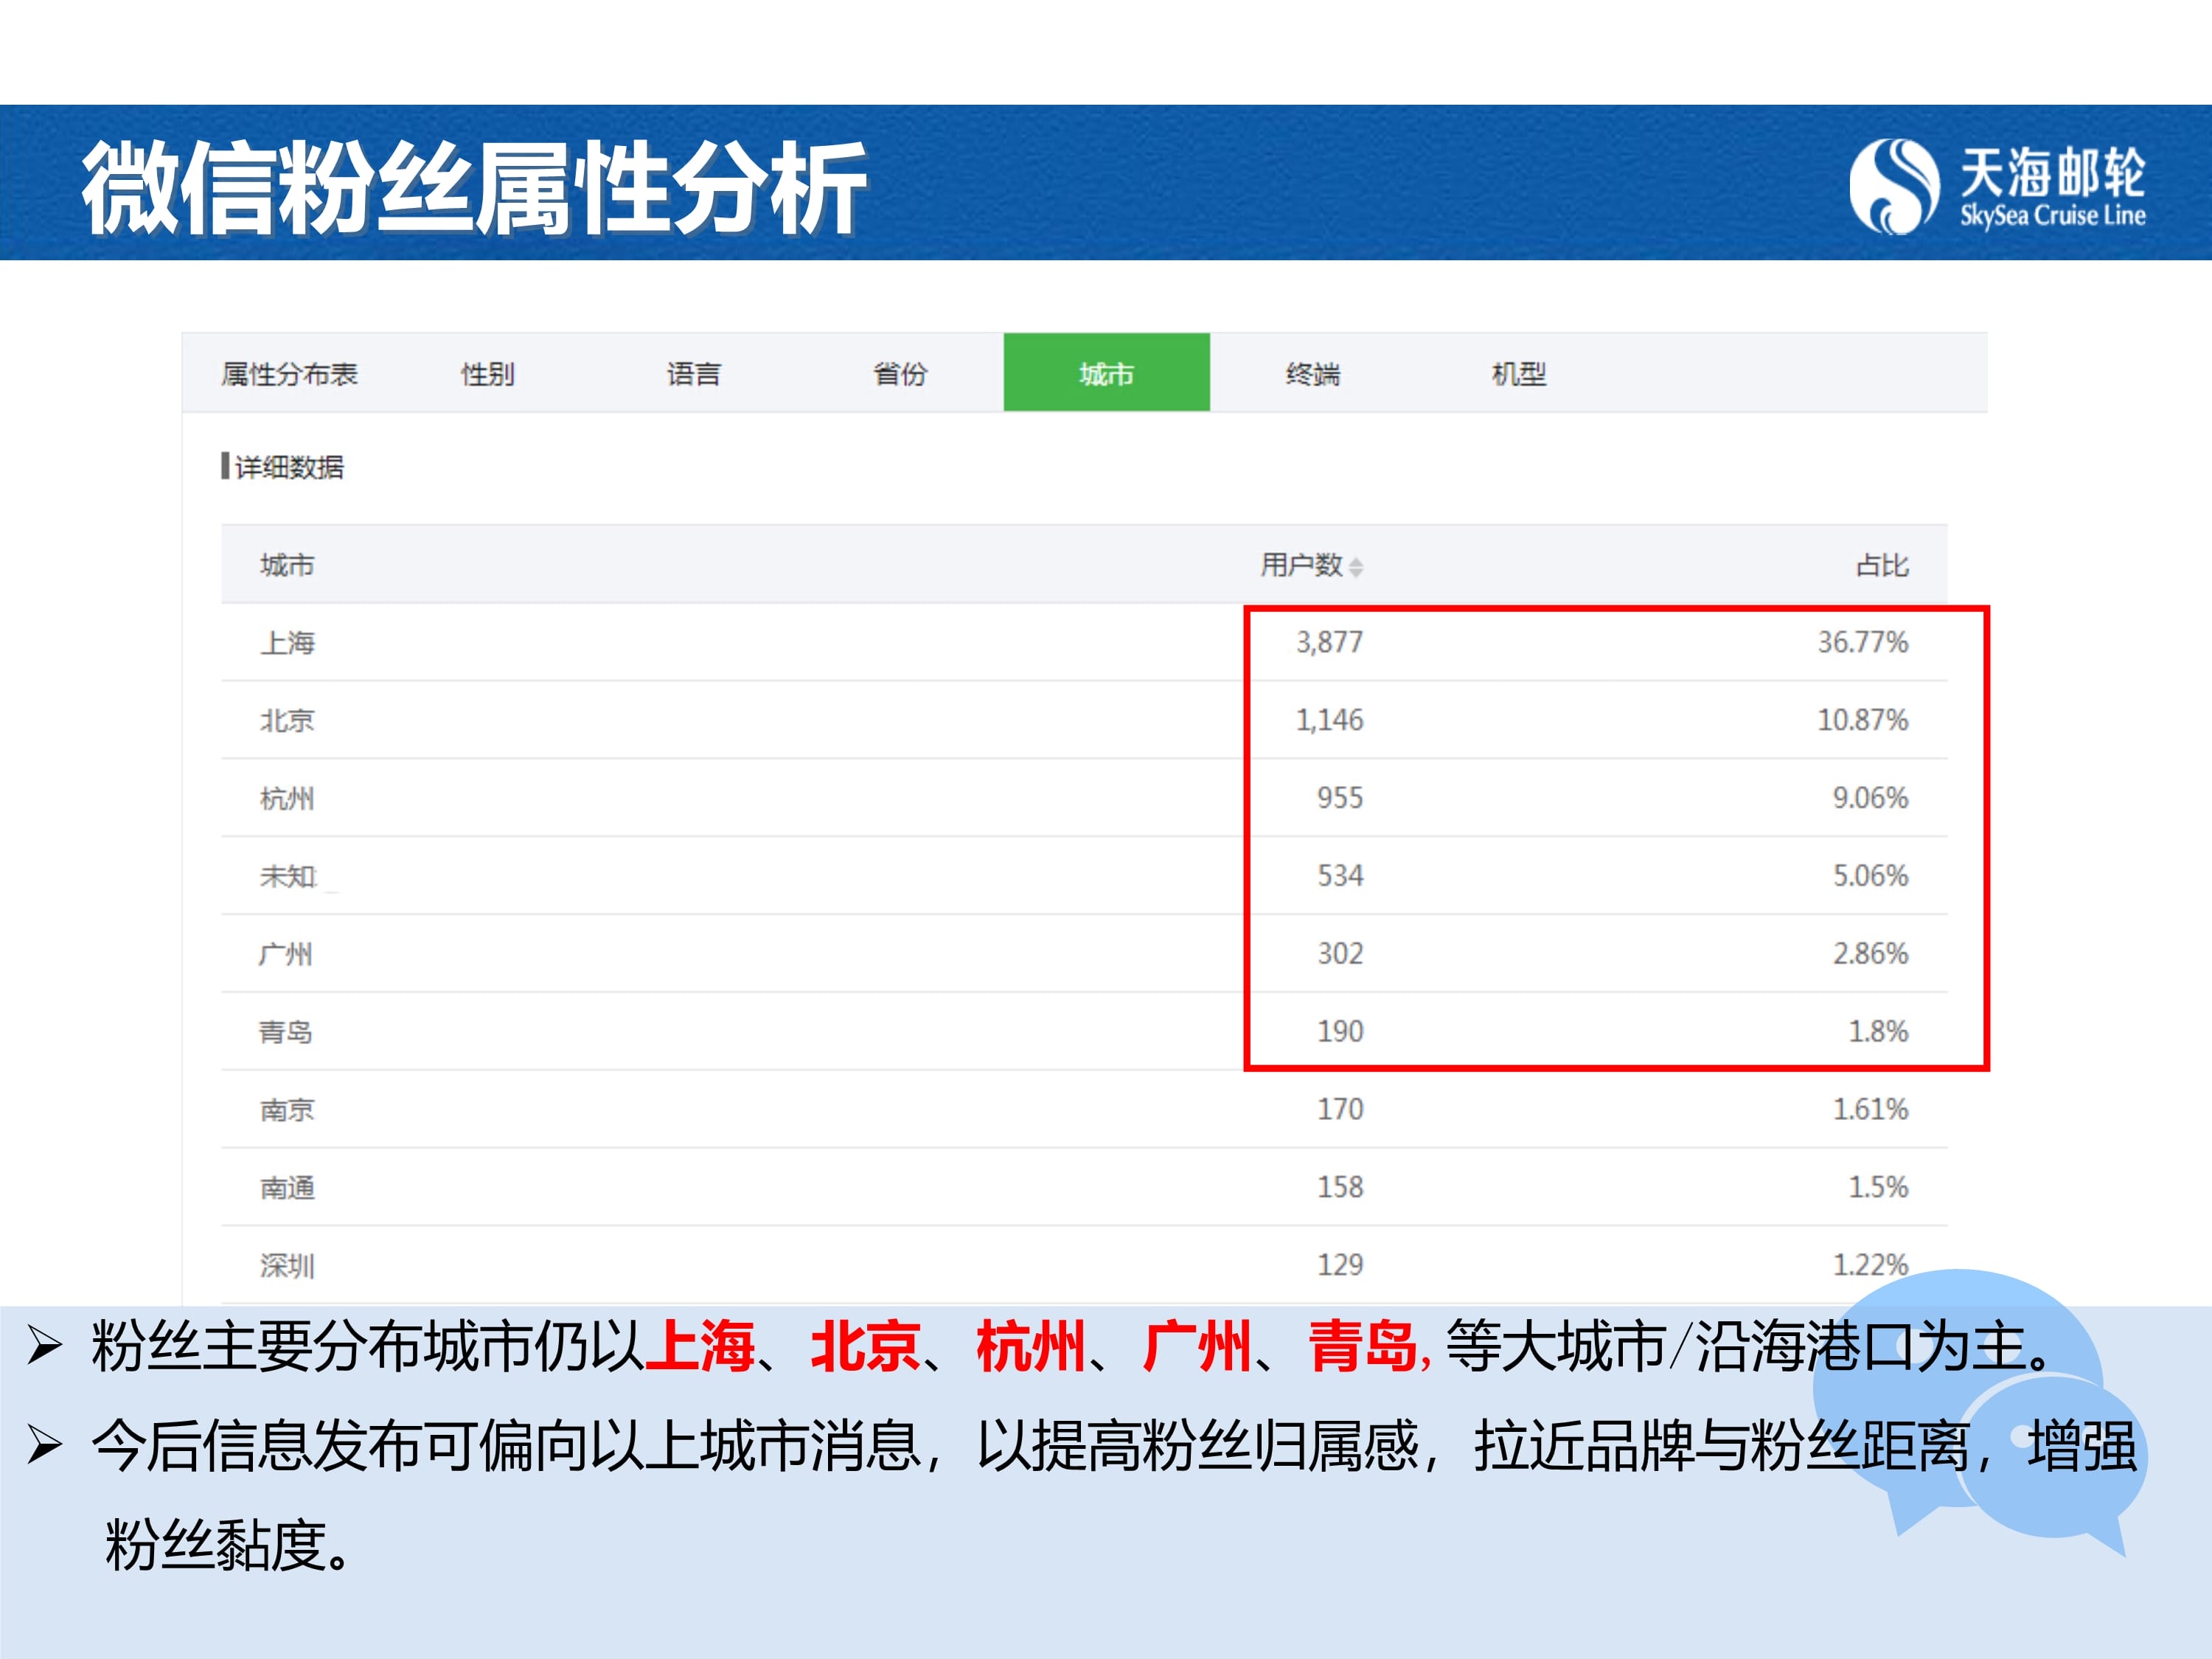Click the percentage 1.22%
This screenshot has width=2212, height=1659.
[1870, 1266]
